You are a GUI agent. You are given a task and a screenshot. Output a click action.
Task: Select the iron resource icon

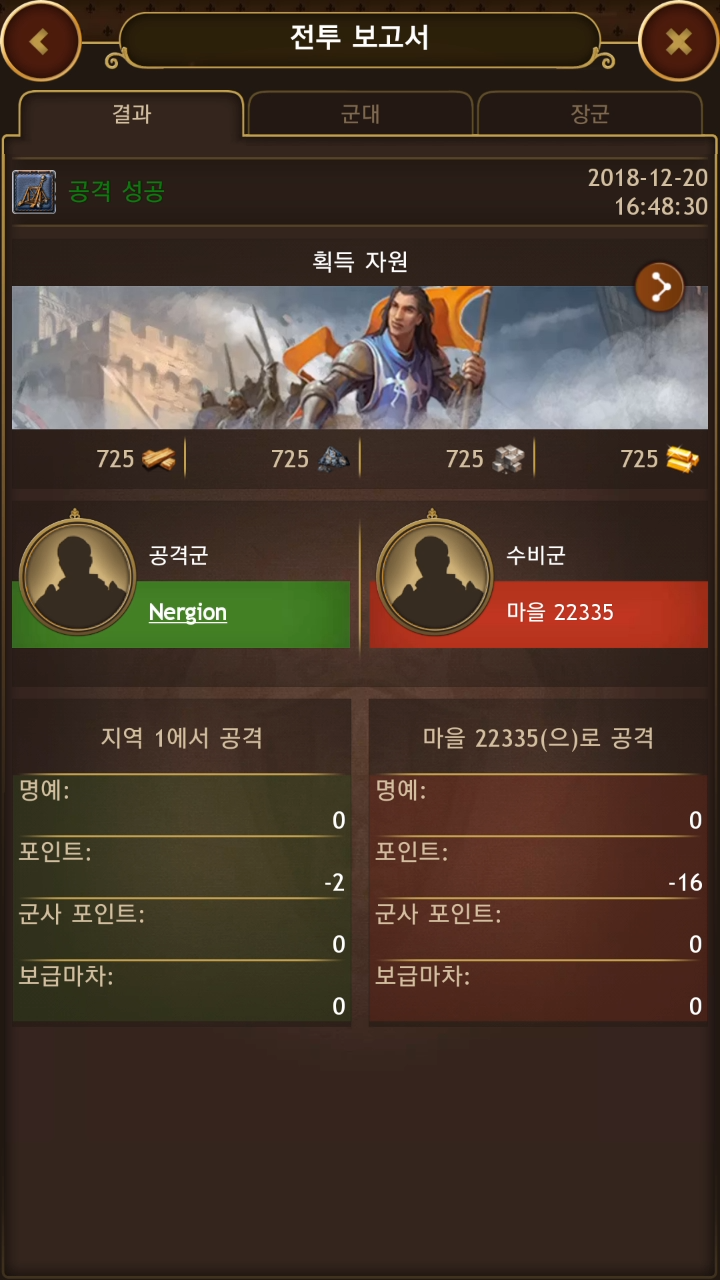tap(508, 459)
